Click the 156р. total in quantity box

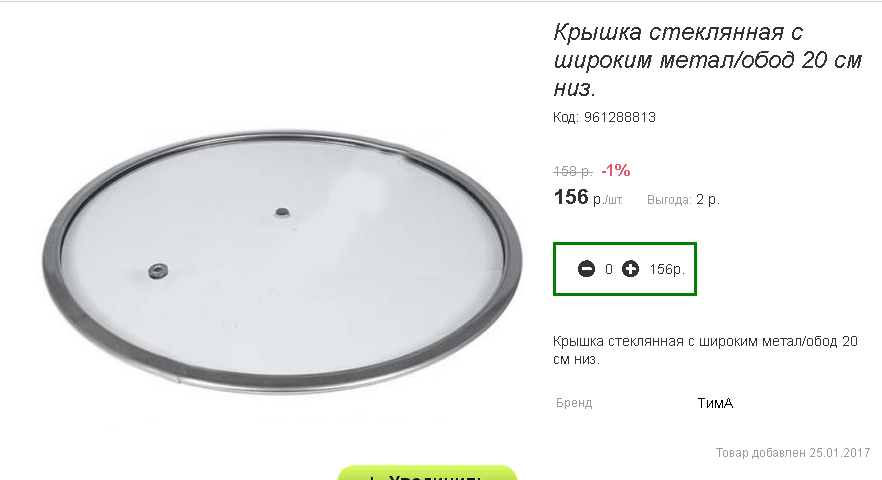pos(667,270)
